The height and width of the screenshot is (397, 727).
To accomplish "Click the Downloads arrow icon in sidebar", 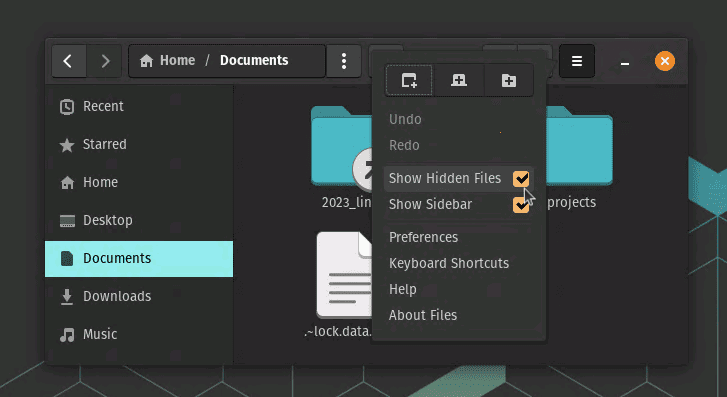I will pos(67,297).
